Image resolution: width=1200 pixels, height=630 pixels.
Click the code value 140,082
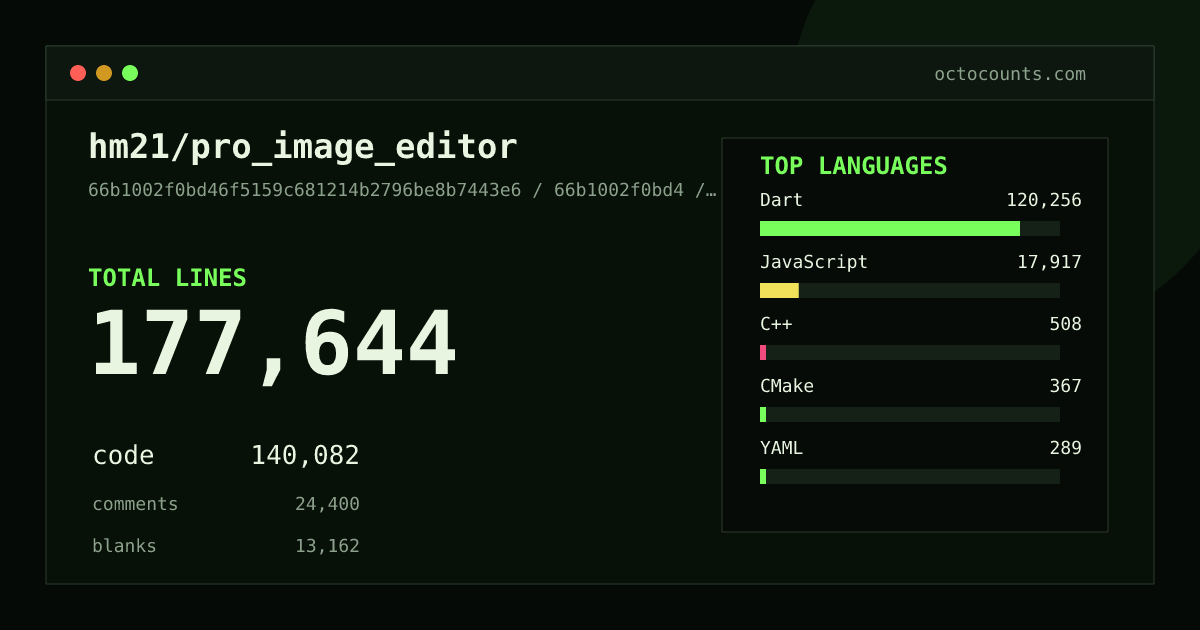[x=305, y=456]
